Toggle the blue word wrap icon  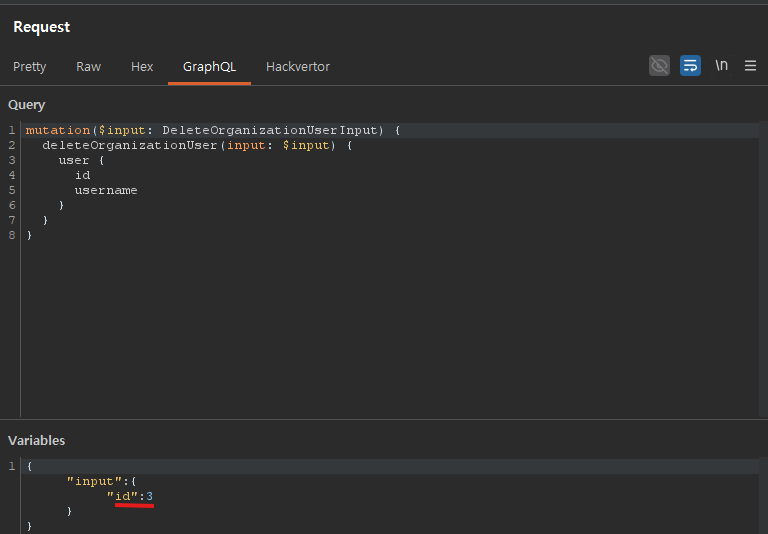690,66
